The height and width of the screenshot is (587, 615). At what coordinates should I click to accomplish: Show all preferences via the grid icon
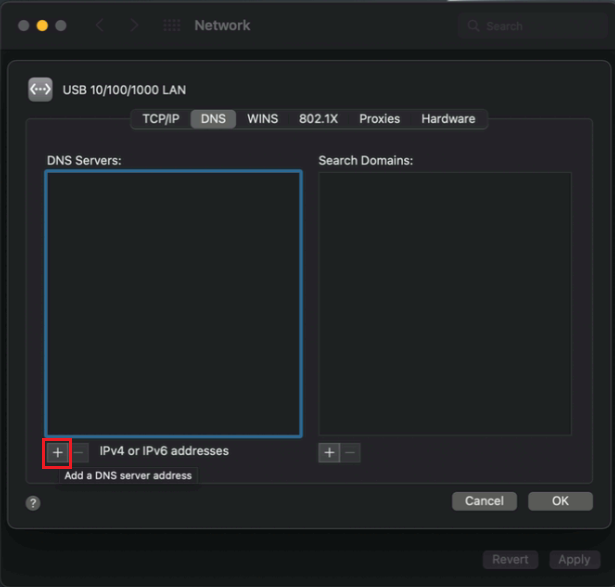click(171, 25)
